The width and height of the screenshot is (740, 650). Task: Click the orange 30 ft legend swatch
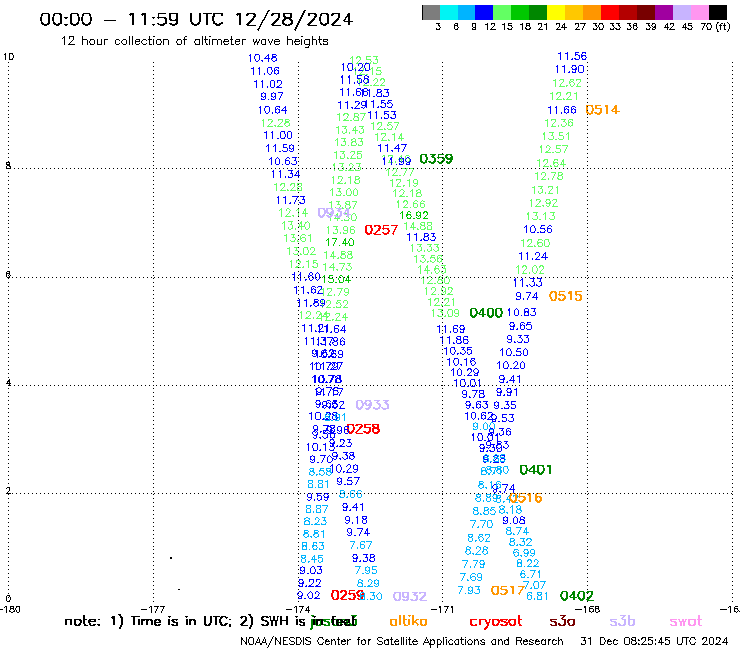coord(591,12)
